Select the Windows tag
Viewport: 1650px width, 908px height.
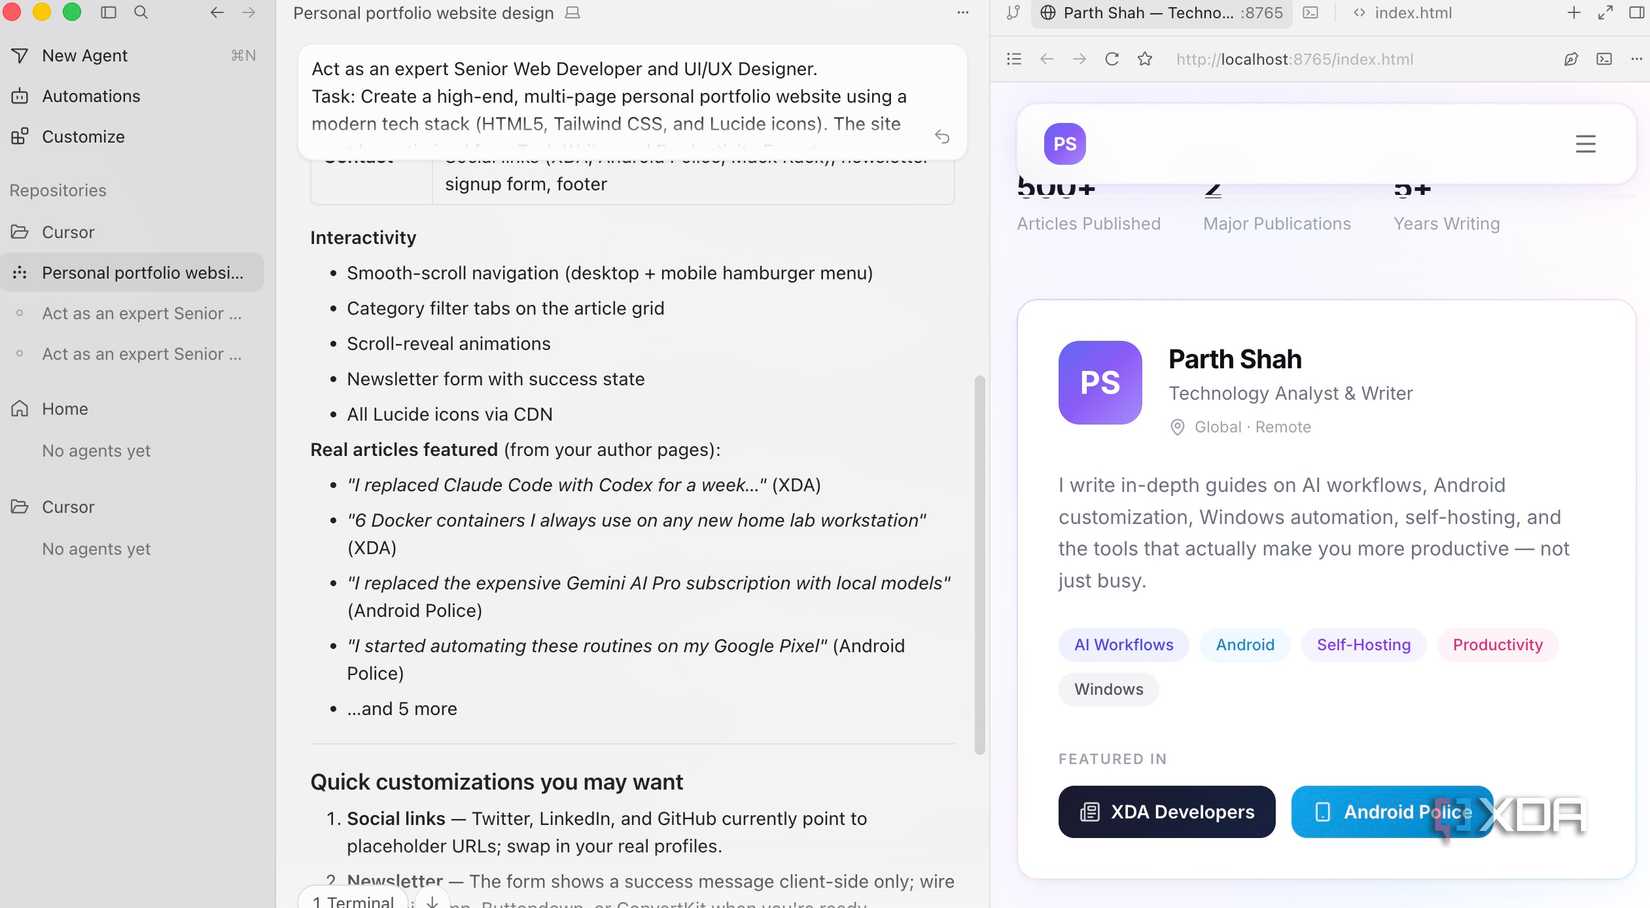point(1109,689)
